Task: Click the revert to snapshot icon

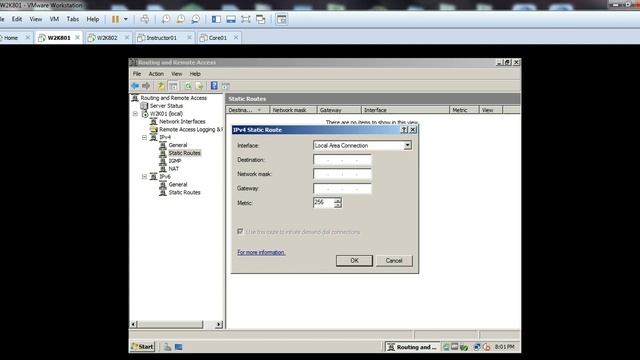Action: 180,19
